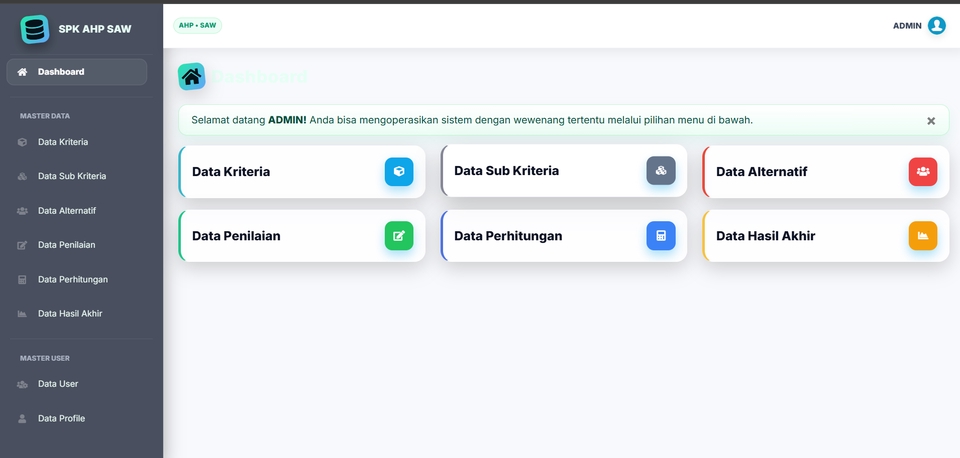Click the red users icon on Data Alternatif card
The width and height of the screenshot is (960, 458).
click(923, 172)
